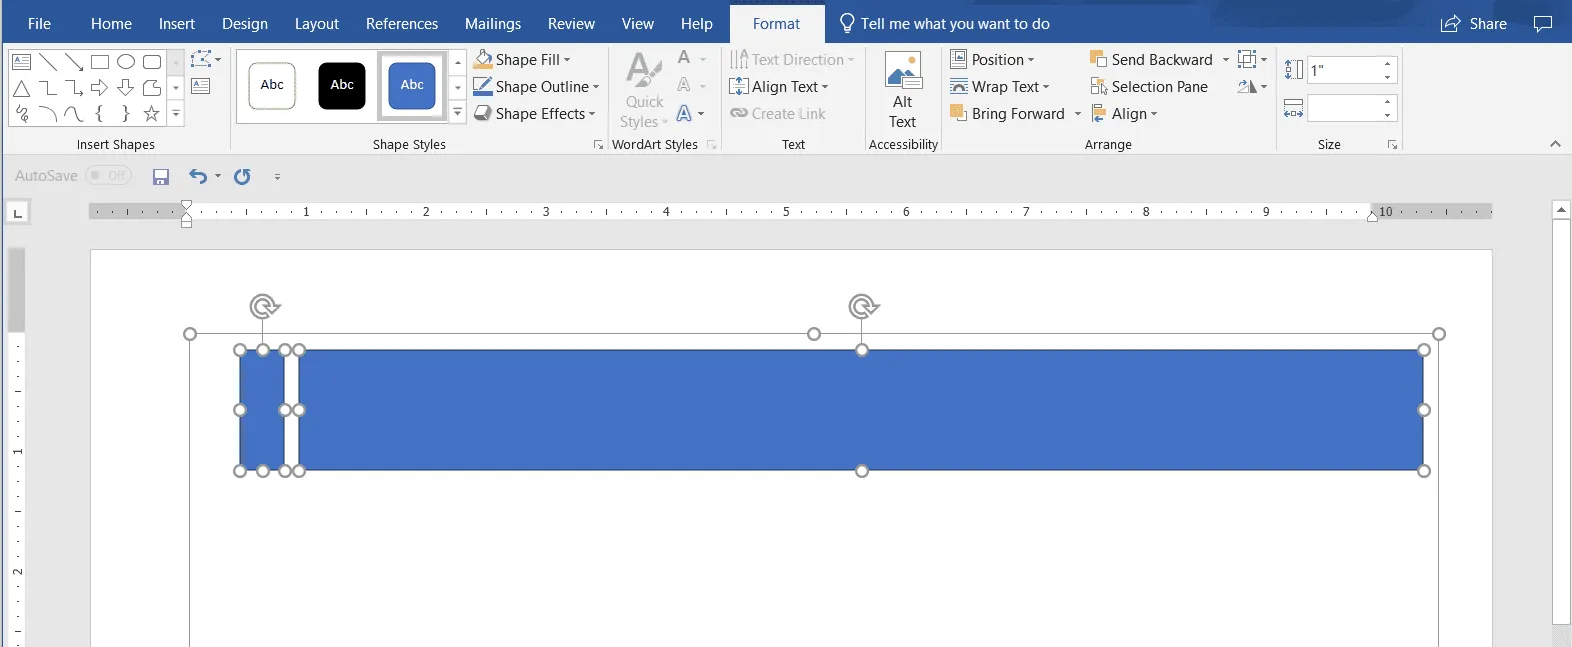Apply the black Abc shape style swatch
This screenshot has width=1572, height=647.
(342, 85)
